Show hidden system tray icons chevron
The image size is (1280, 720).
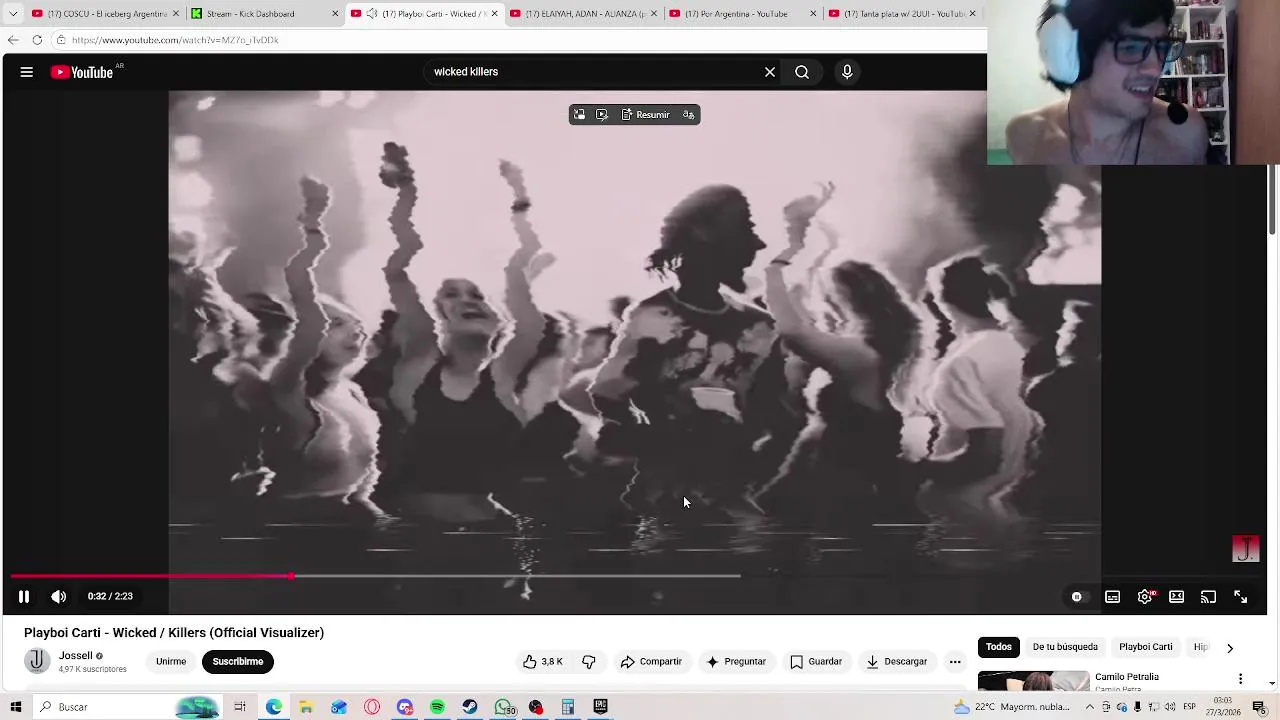click(1090, 707)
